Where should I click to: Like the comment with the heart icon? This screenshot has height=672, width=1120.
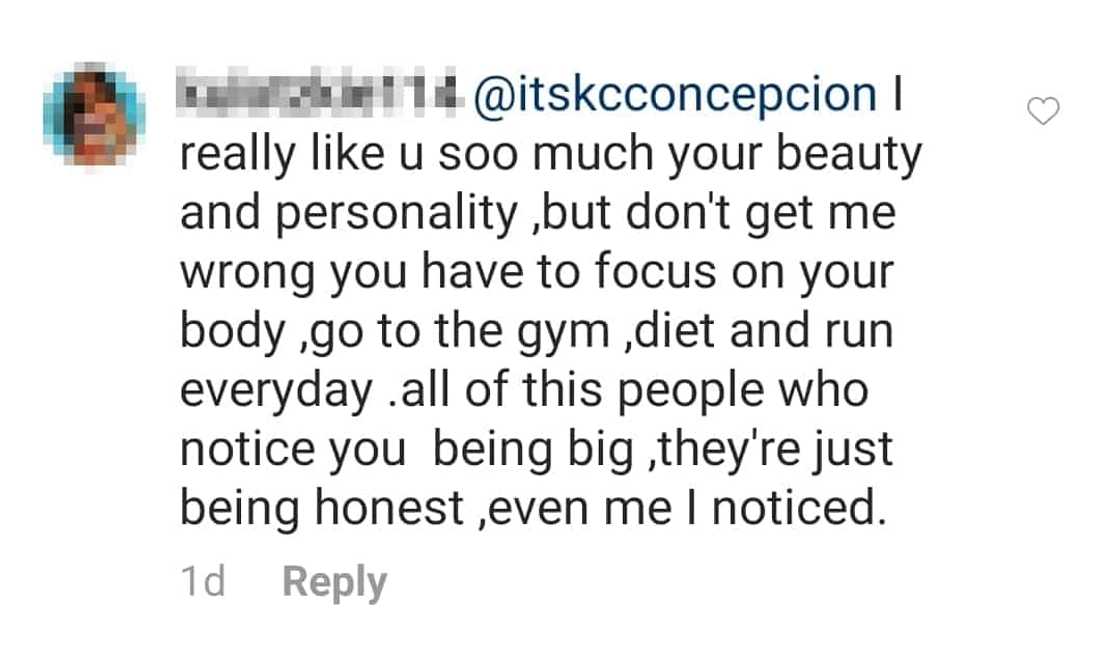tap(1043, 112)
